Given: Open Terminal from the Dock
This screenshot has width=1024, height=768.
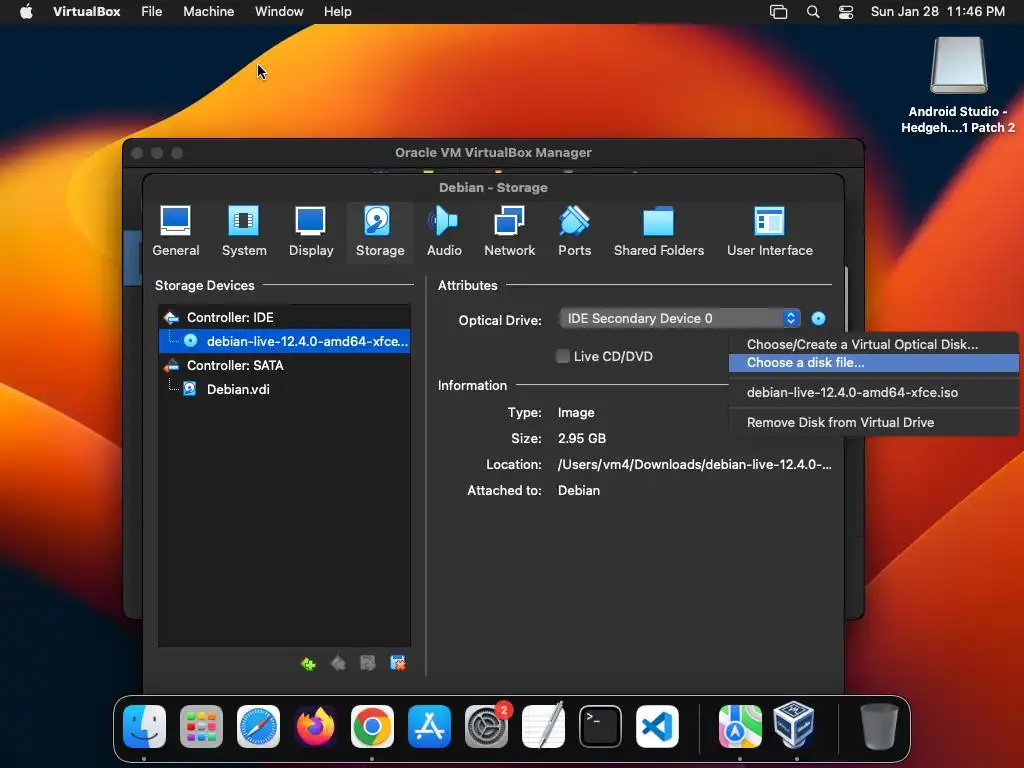Looking at the screenshot, I should click(x=600, y=726).
